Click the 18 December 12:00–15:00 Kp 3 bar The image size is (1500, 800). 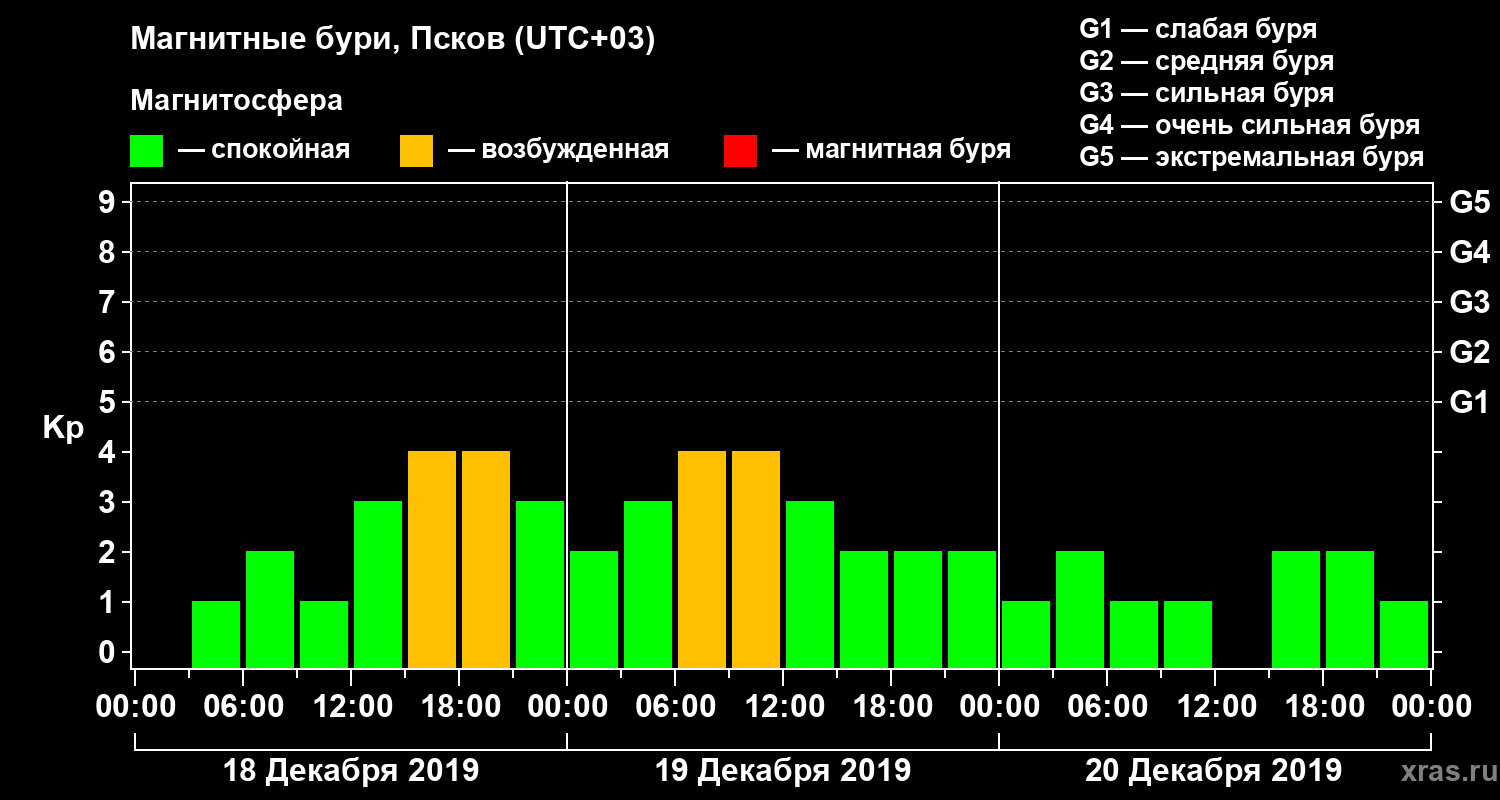[x=378, y=584]
